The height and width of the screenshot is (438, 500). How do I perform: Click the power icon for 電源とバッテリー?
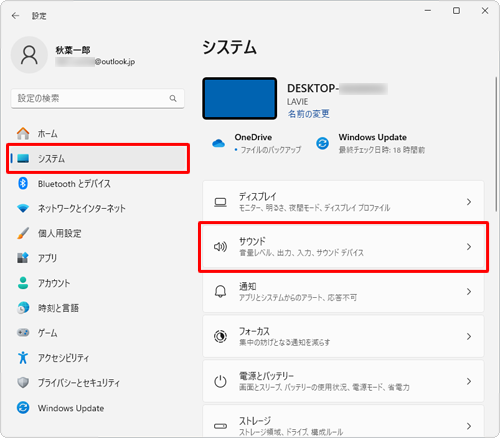220,381
